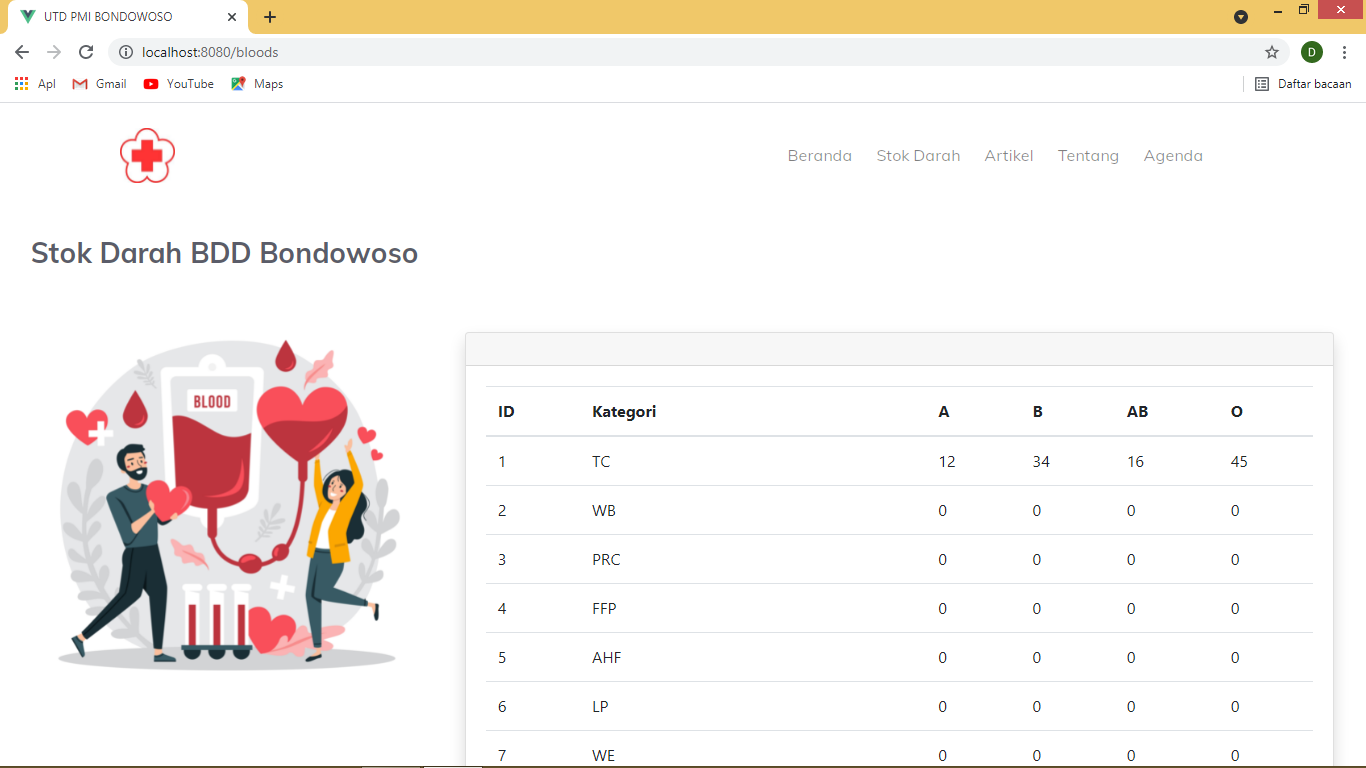Go to Beranda in the navbar
This screenshot has width=1366, height=768.
(820, 156)
